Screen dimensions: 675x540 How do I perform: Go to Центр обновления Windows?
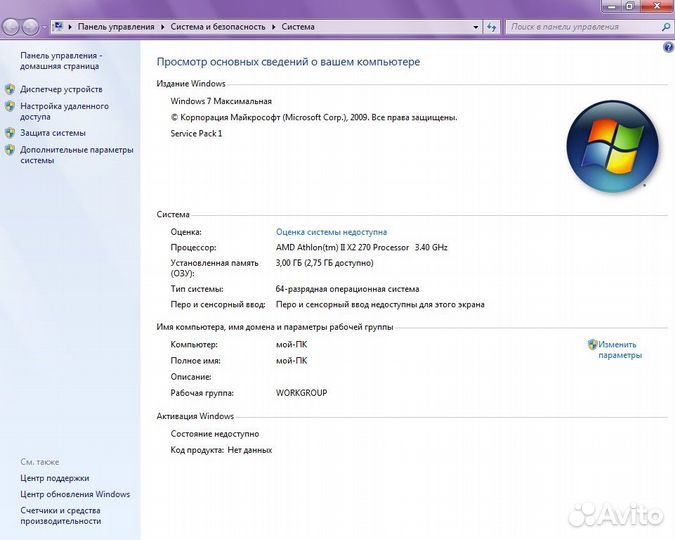tap(75, 494)
